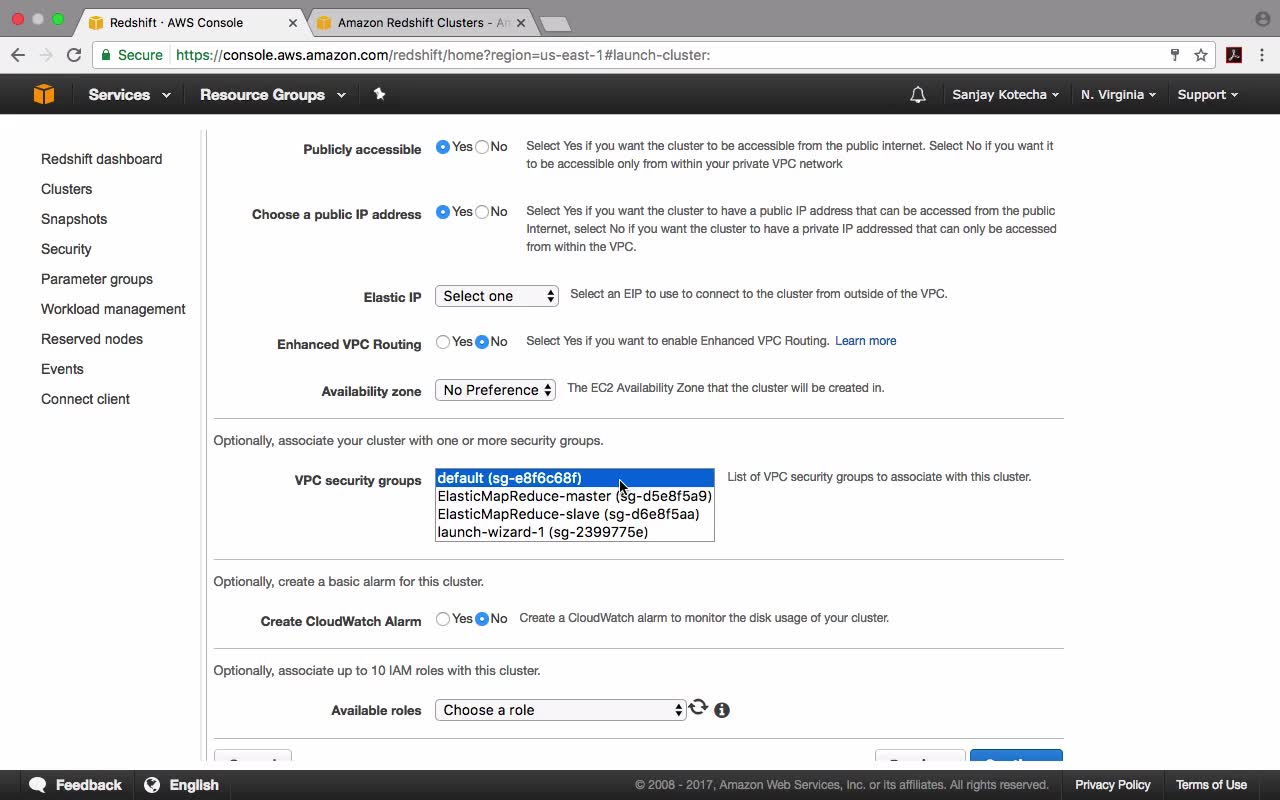The height and width of the screenshot is (800, 1280).
Task: Reload the current page
Action: click(73, 55)
